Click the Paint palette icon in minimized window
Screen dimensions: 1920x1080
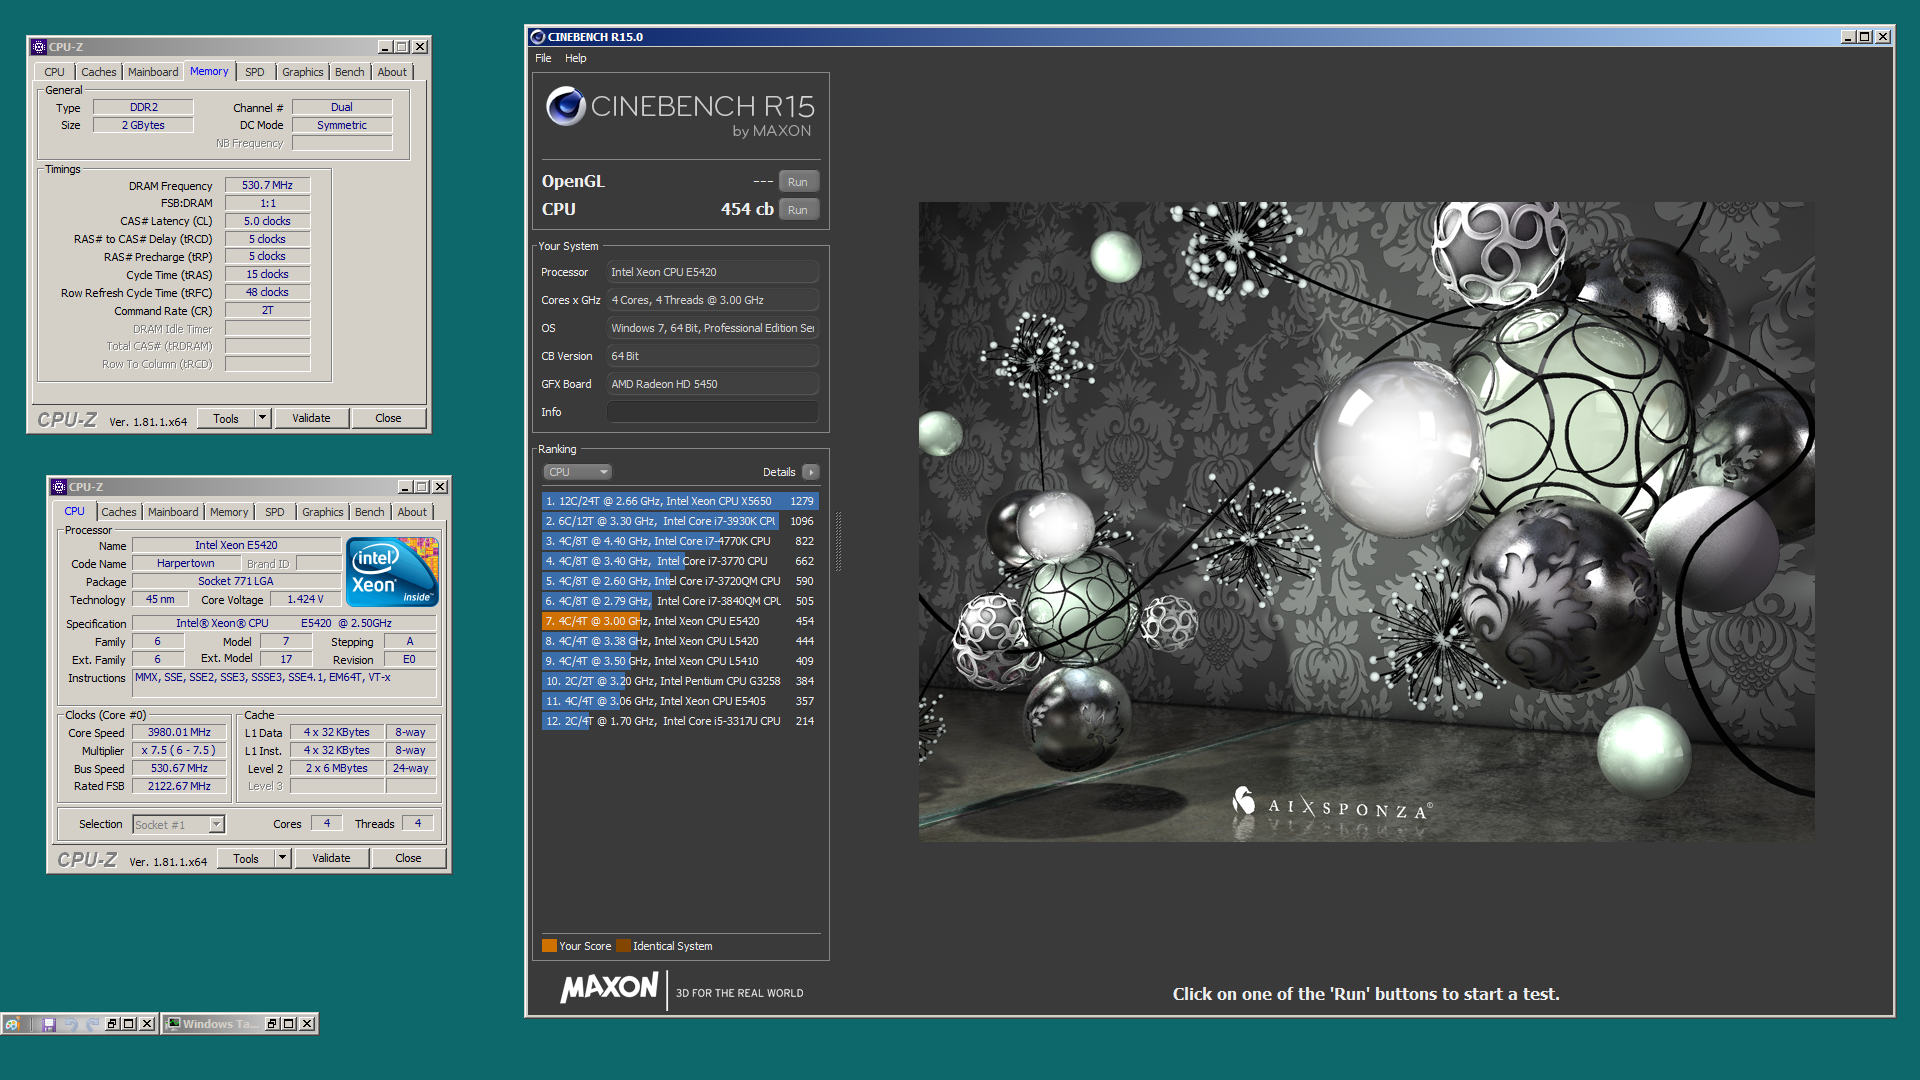pos(12,1024)
